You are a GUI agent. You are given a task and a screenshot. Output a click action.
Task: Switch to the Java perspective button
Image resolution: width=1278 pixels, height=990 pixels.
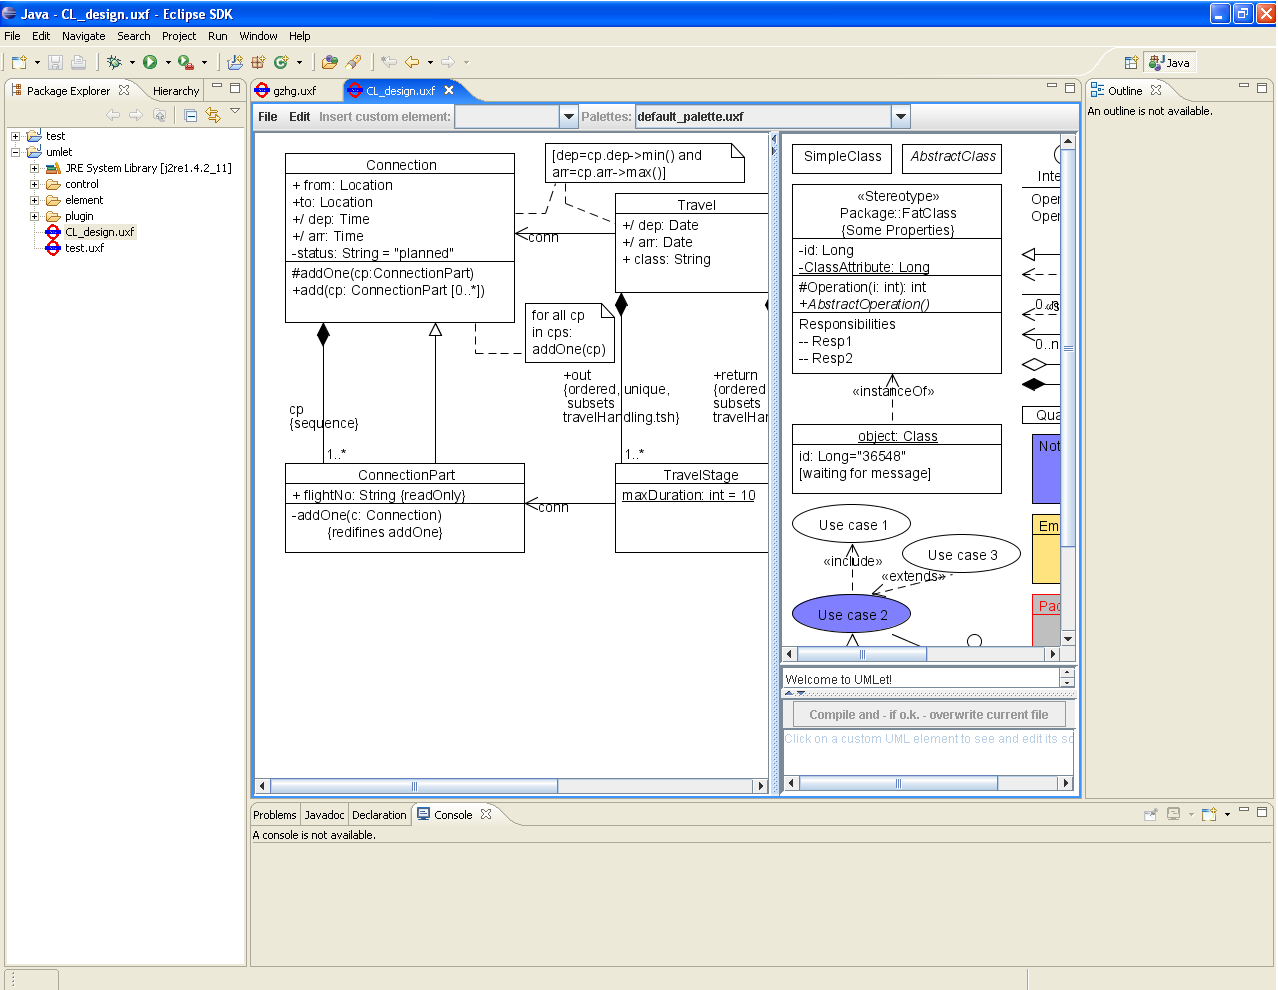pyautogui.click(x=1170, y=62)
